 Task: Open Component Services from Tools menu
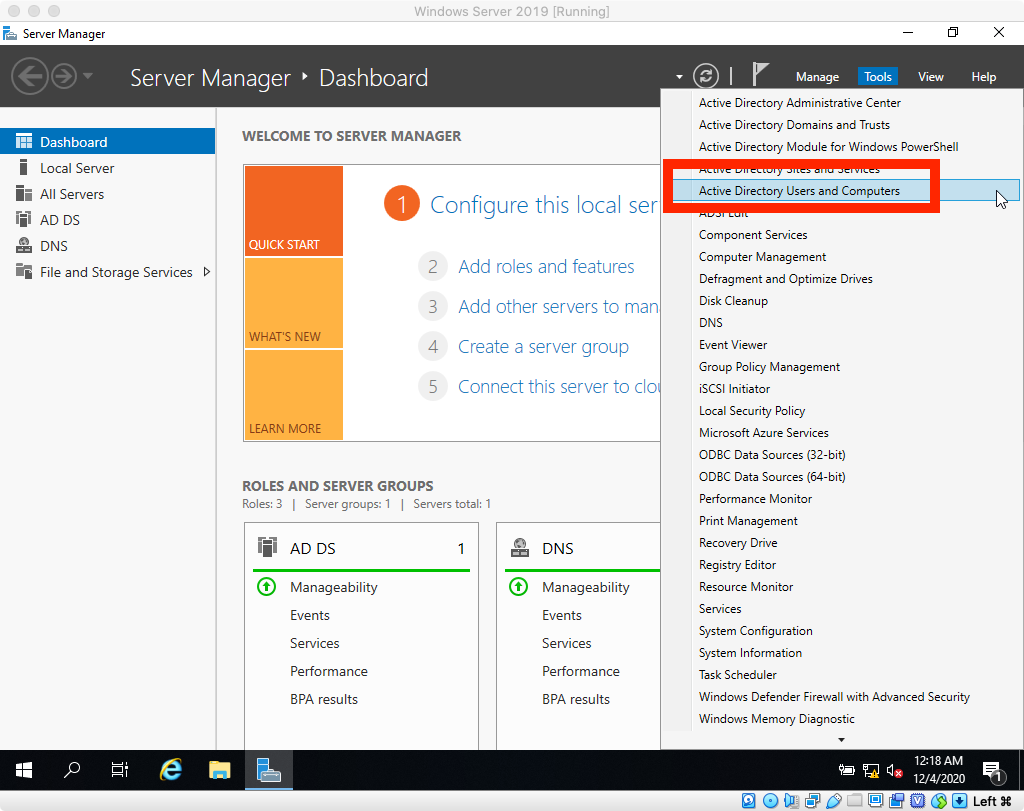[x=753, y=235]
